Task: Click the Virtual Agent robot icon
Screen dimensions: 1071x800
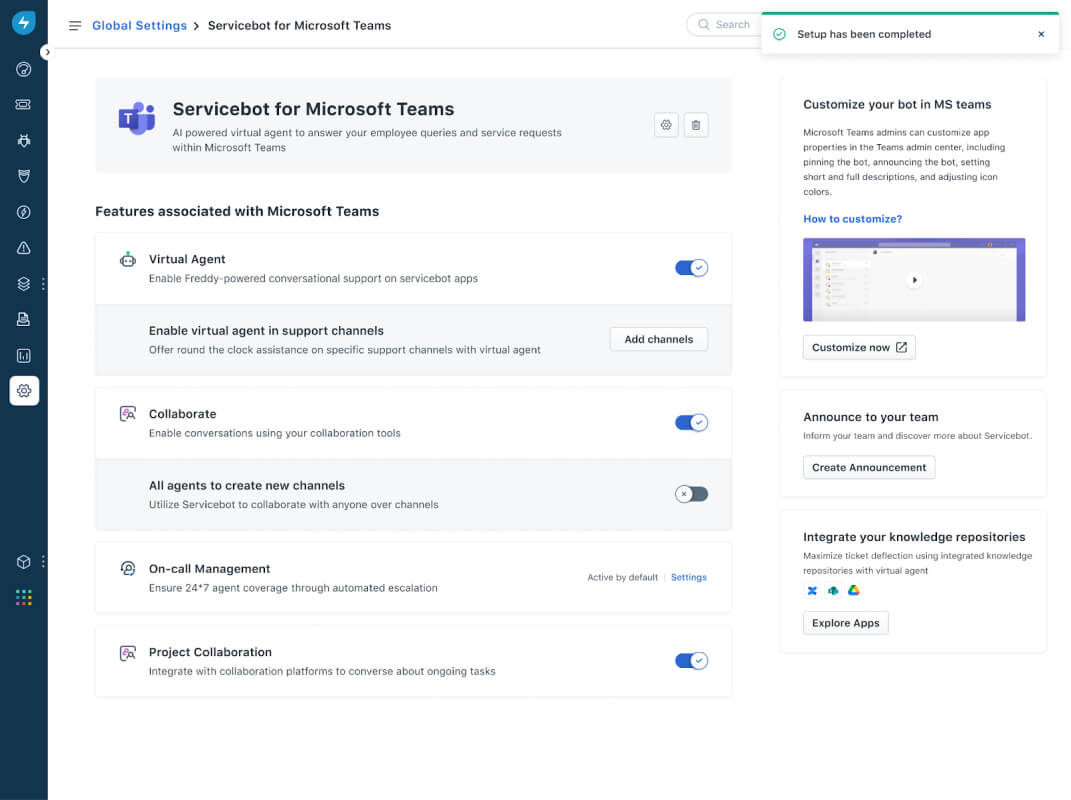Action: [128, 260]
